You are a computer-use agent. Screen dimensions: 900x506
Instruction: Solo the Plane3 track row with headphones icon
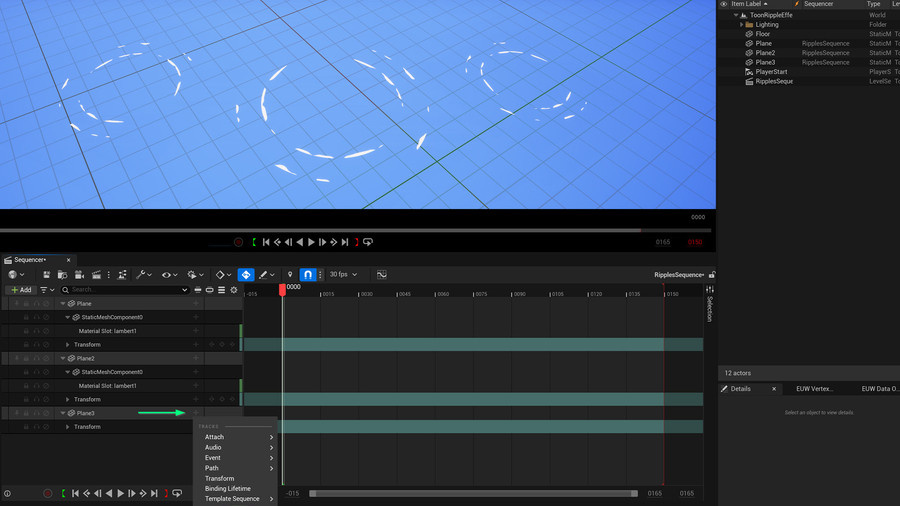[x=36, y=413]
